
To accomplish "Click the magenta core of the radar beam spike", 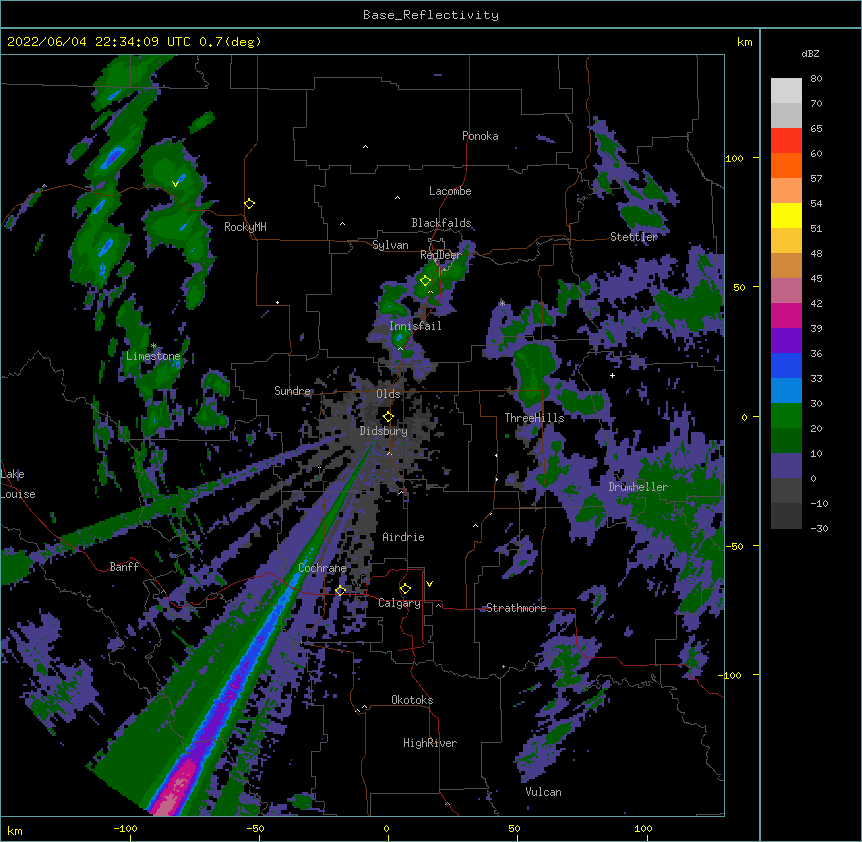I will tap(175, 789).
